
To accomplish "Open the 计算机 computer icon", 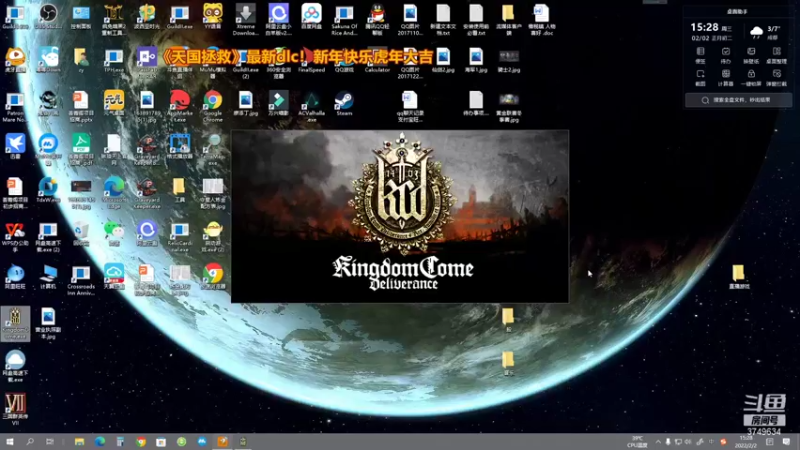I will (48, 278).
